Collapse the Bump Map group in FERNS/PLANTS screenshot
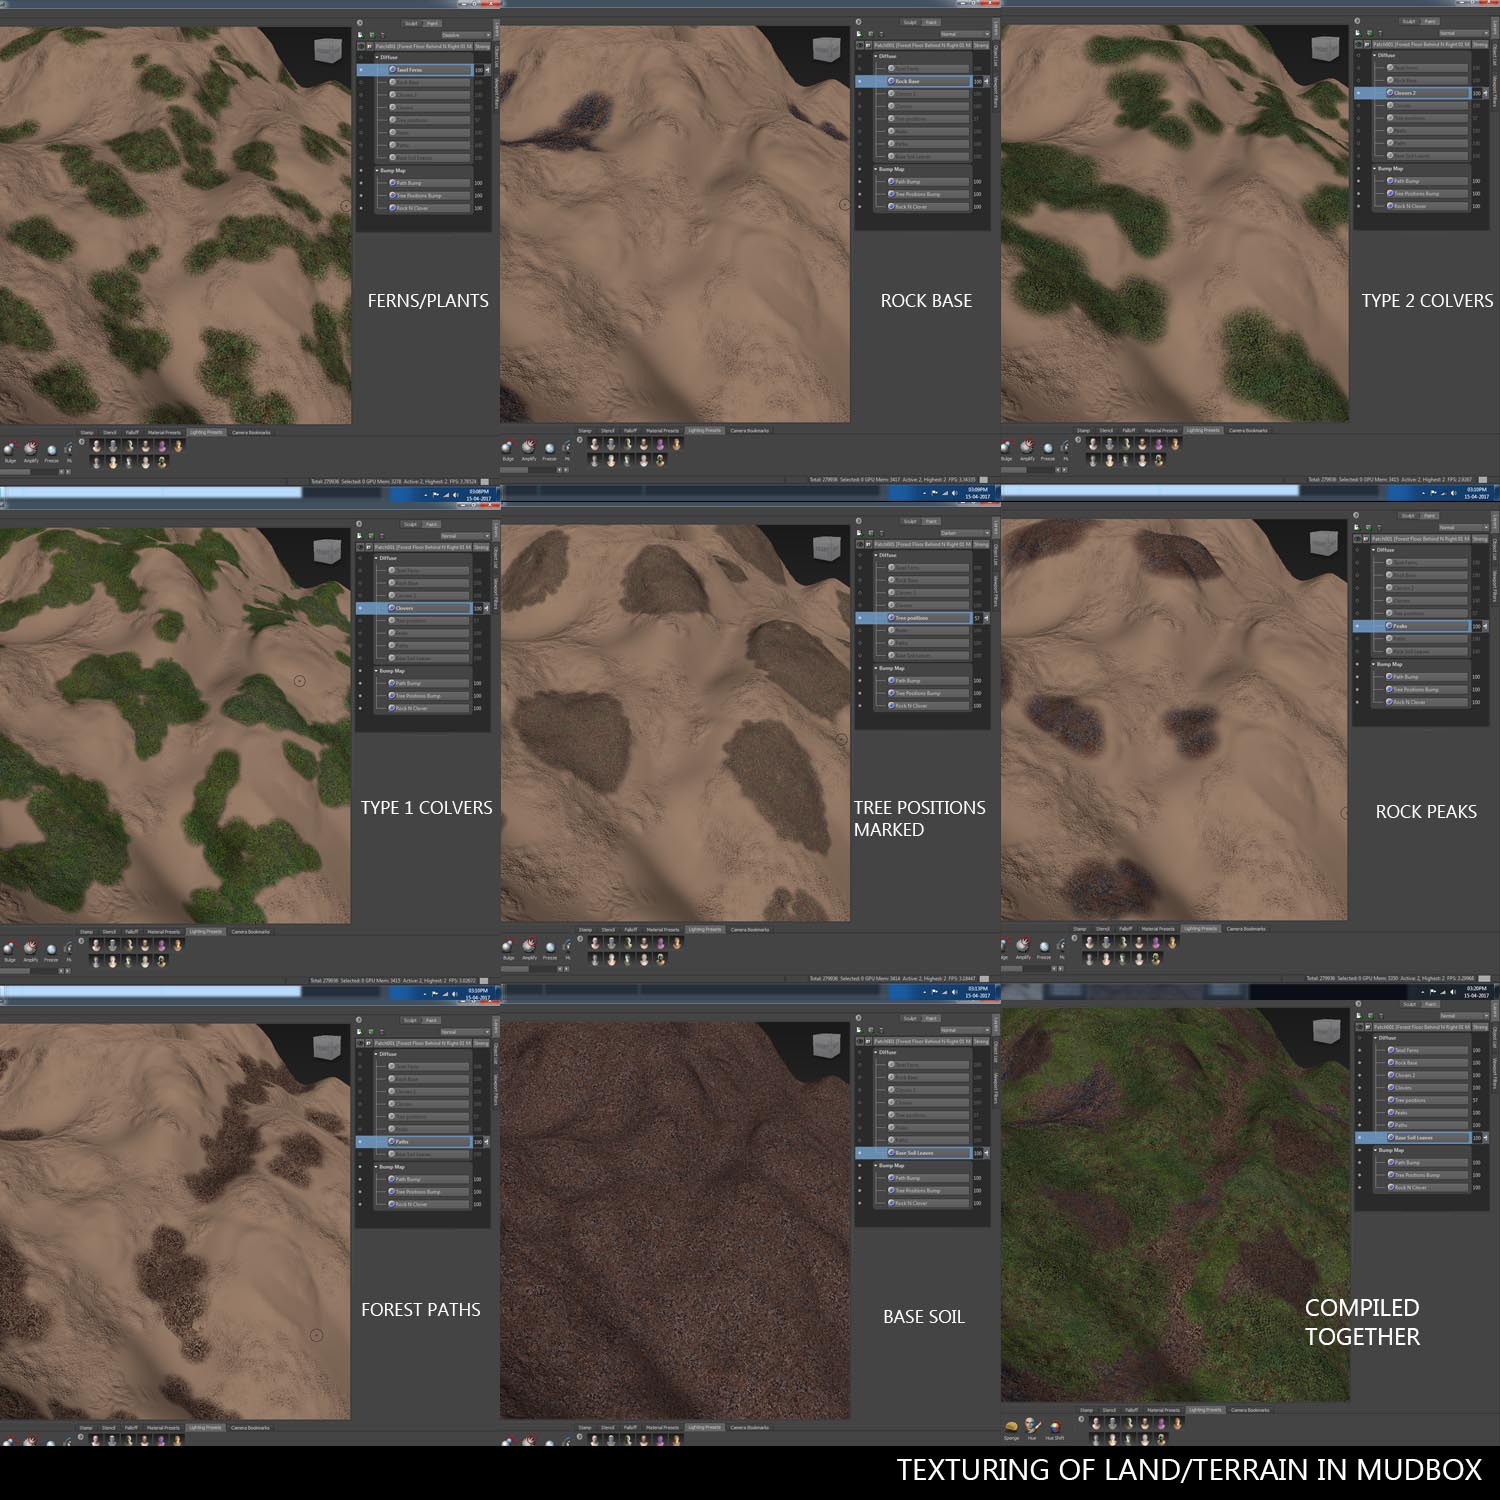The height and width of the screenshot is (1500, 1500). [377, 171]
